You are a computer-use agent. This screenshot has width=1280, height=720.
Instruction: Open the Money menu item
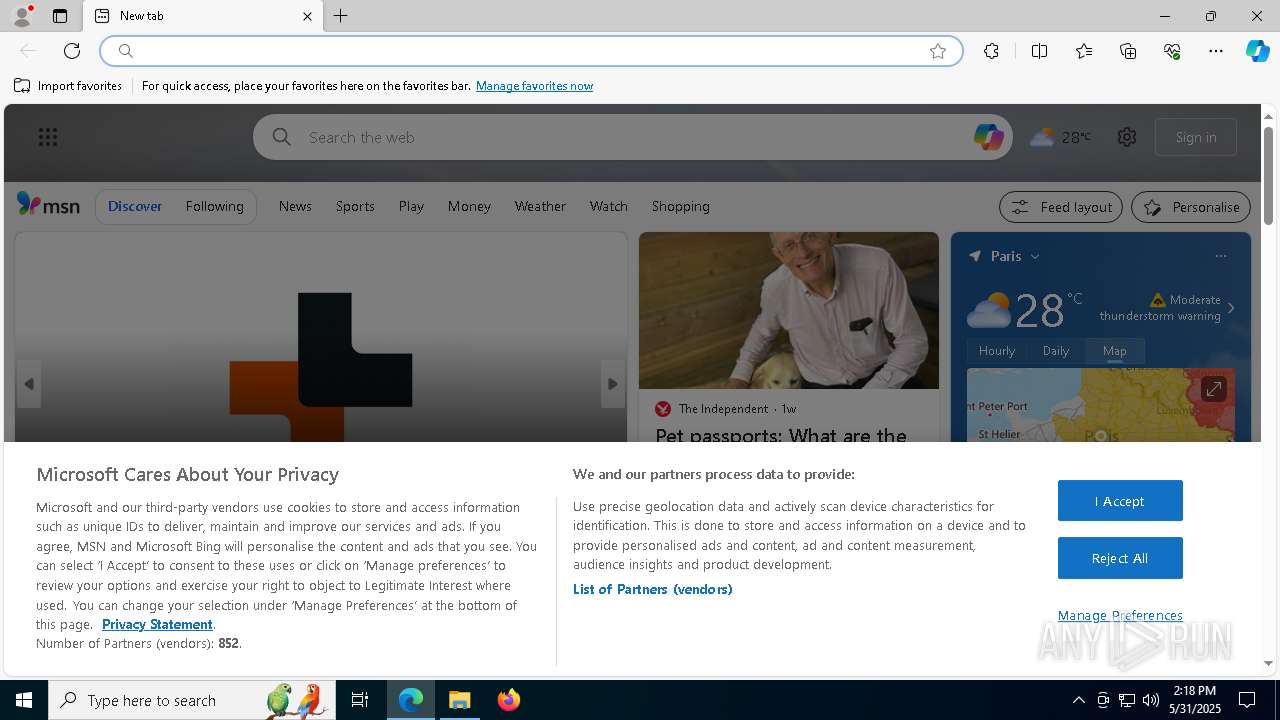pyautogui.click(x=469, y=206)
